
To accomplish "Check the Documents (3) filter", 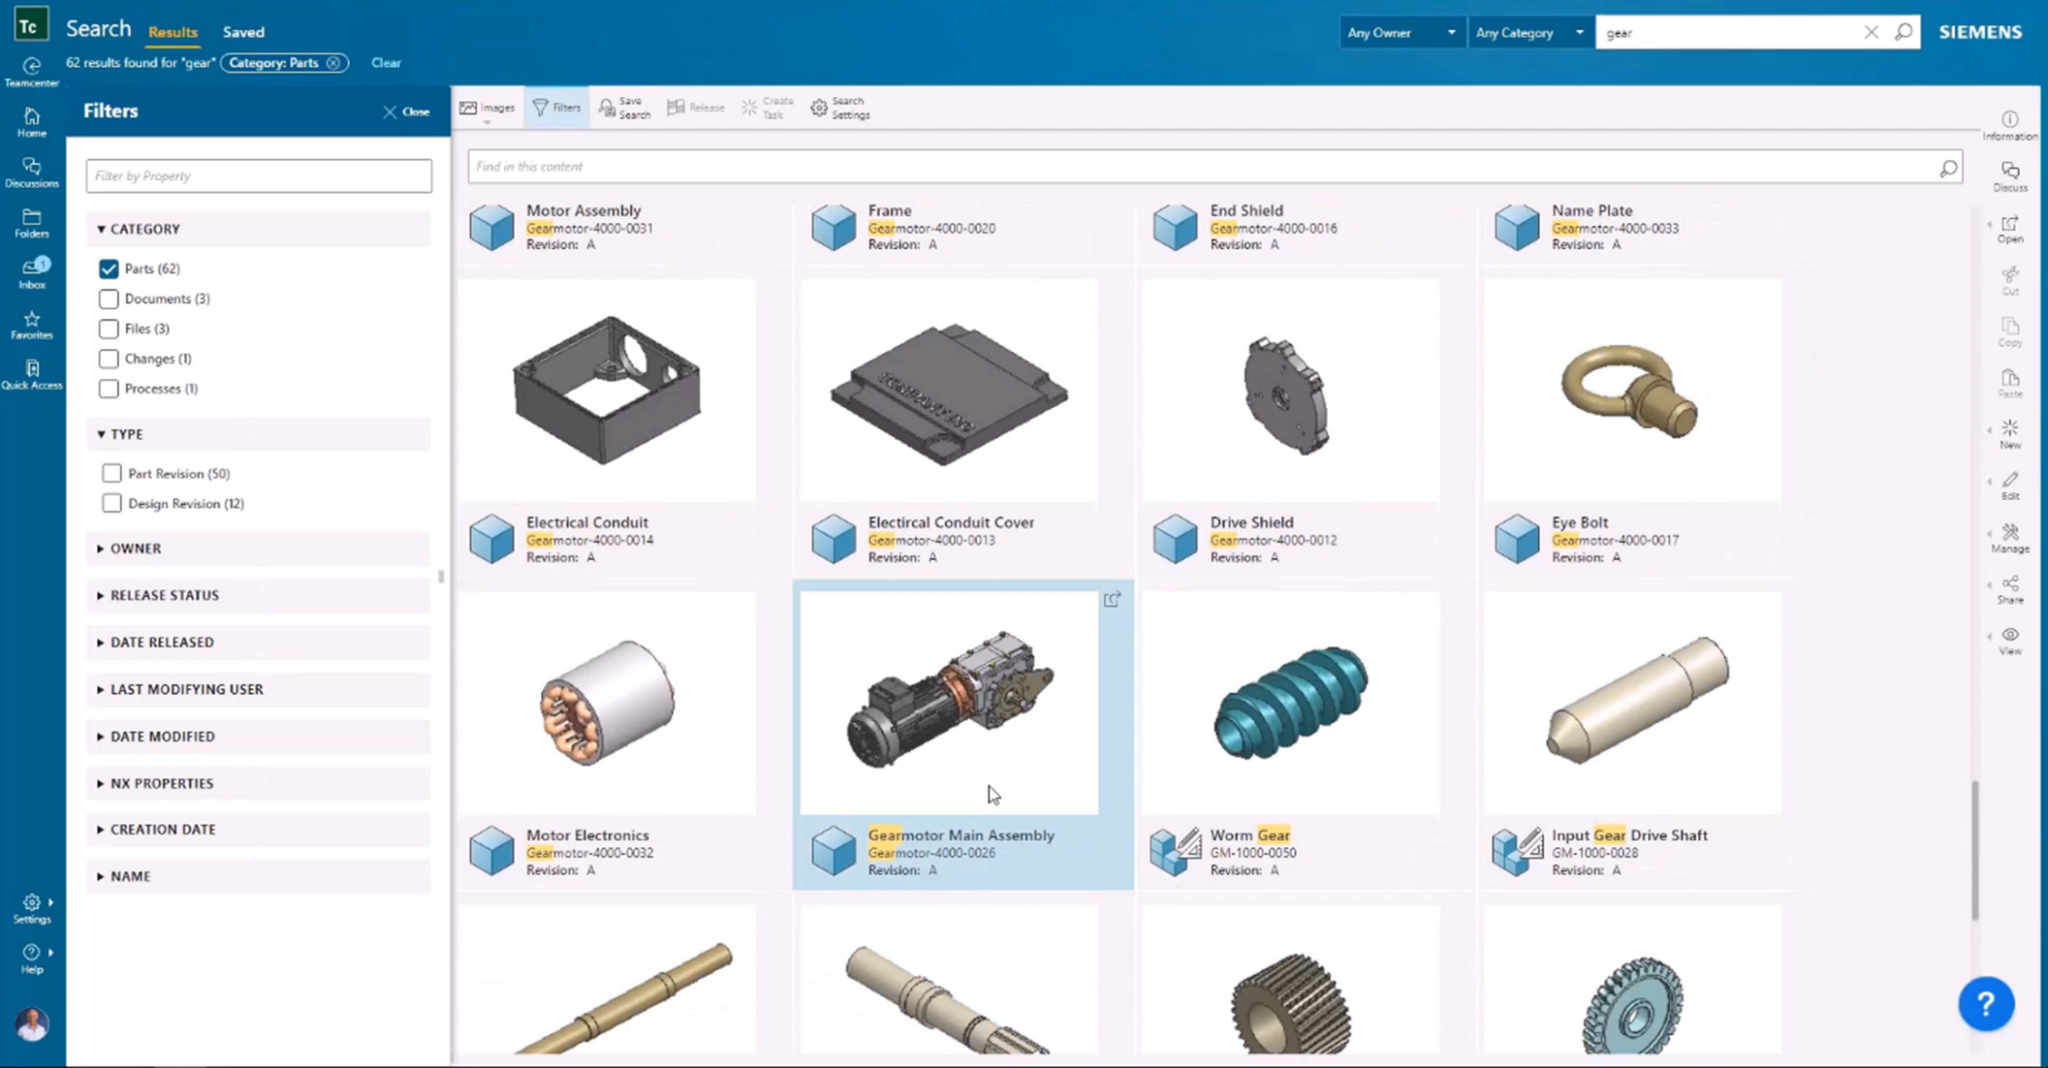I will tap(109, 298).
